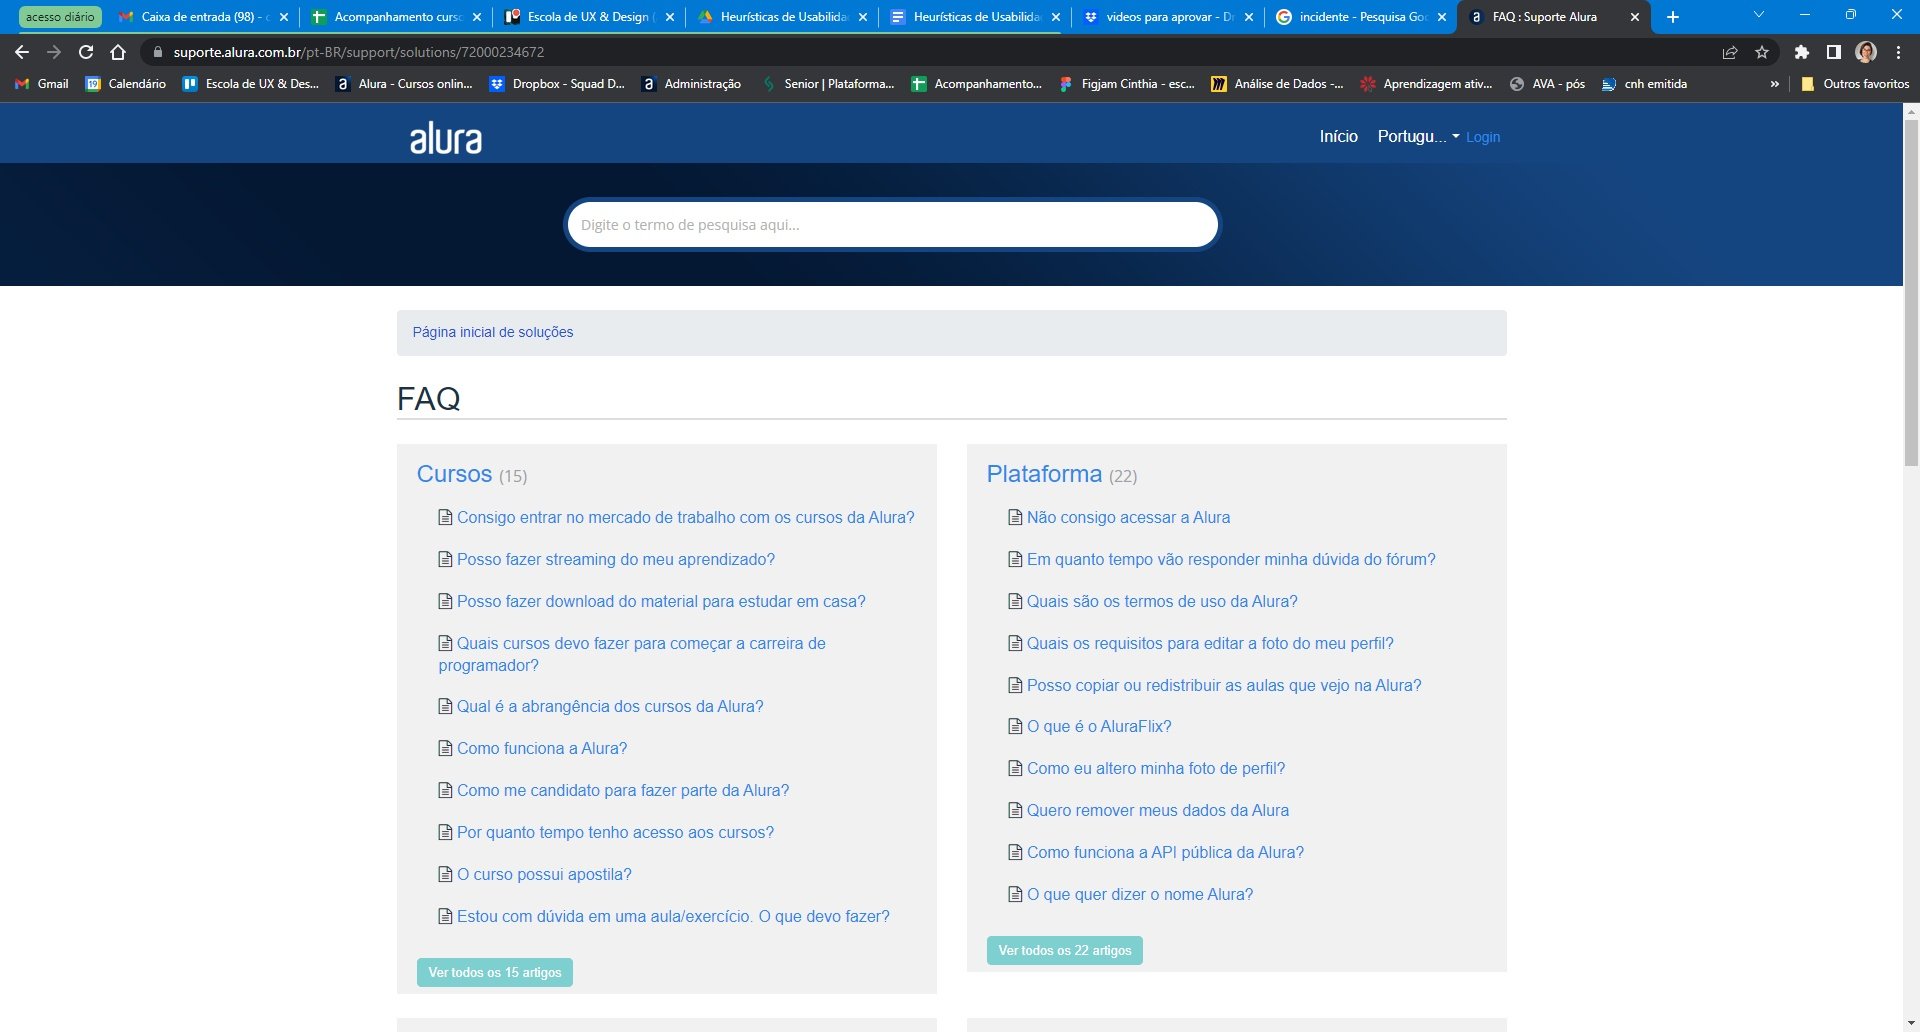Close the 'videos para aprovar' tab
This screenshot has height=1032, width=1920.
point(1248,17)
